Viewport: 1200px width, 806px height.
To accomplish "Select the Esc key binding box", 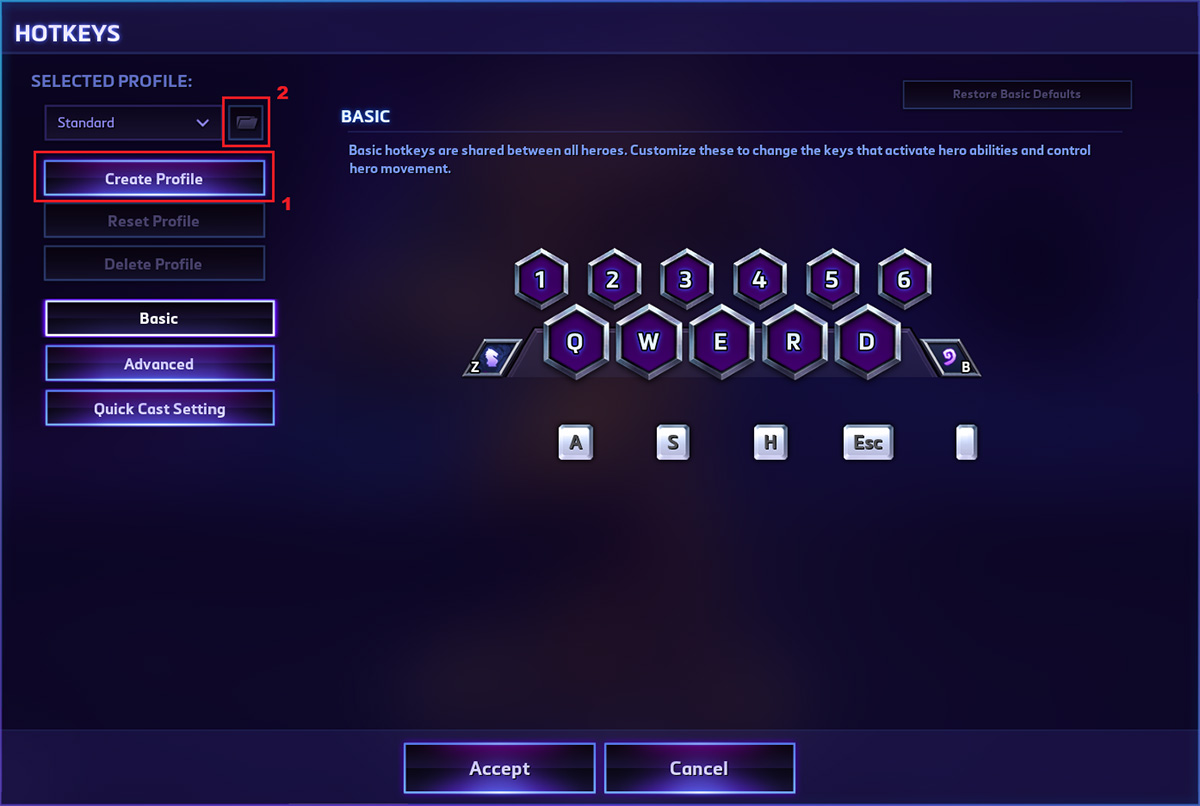I will click(x=868, y=442).
